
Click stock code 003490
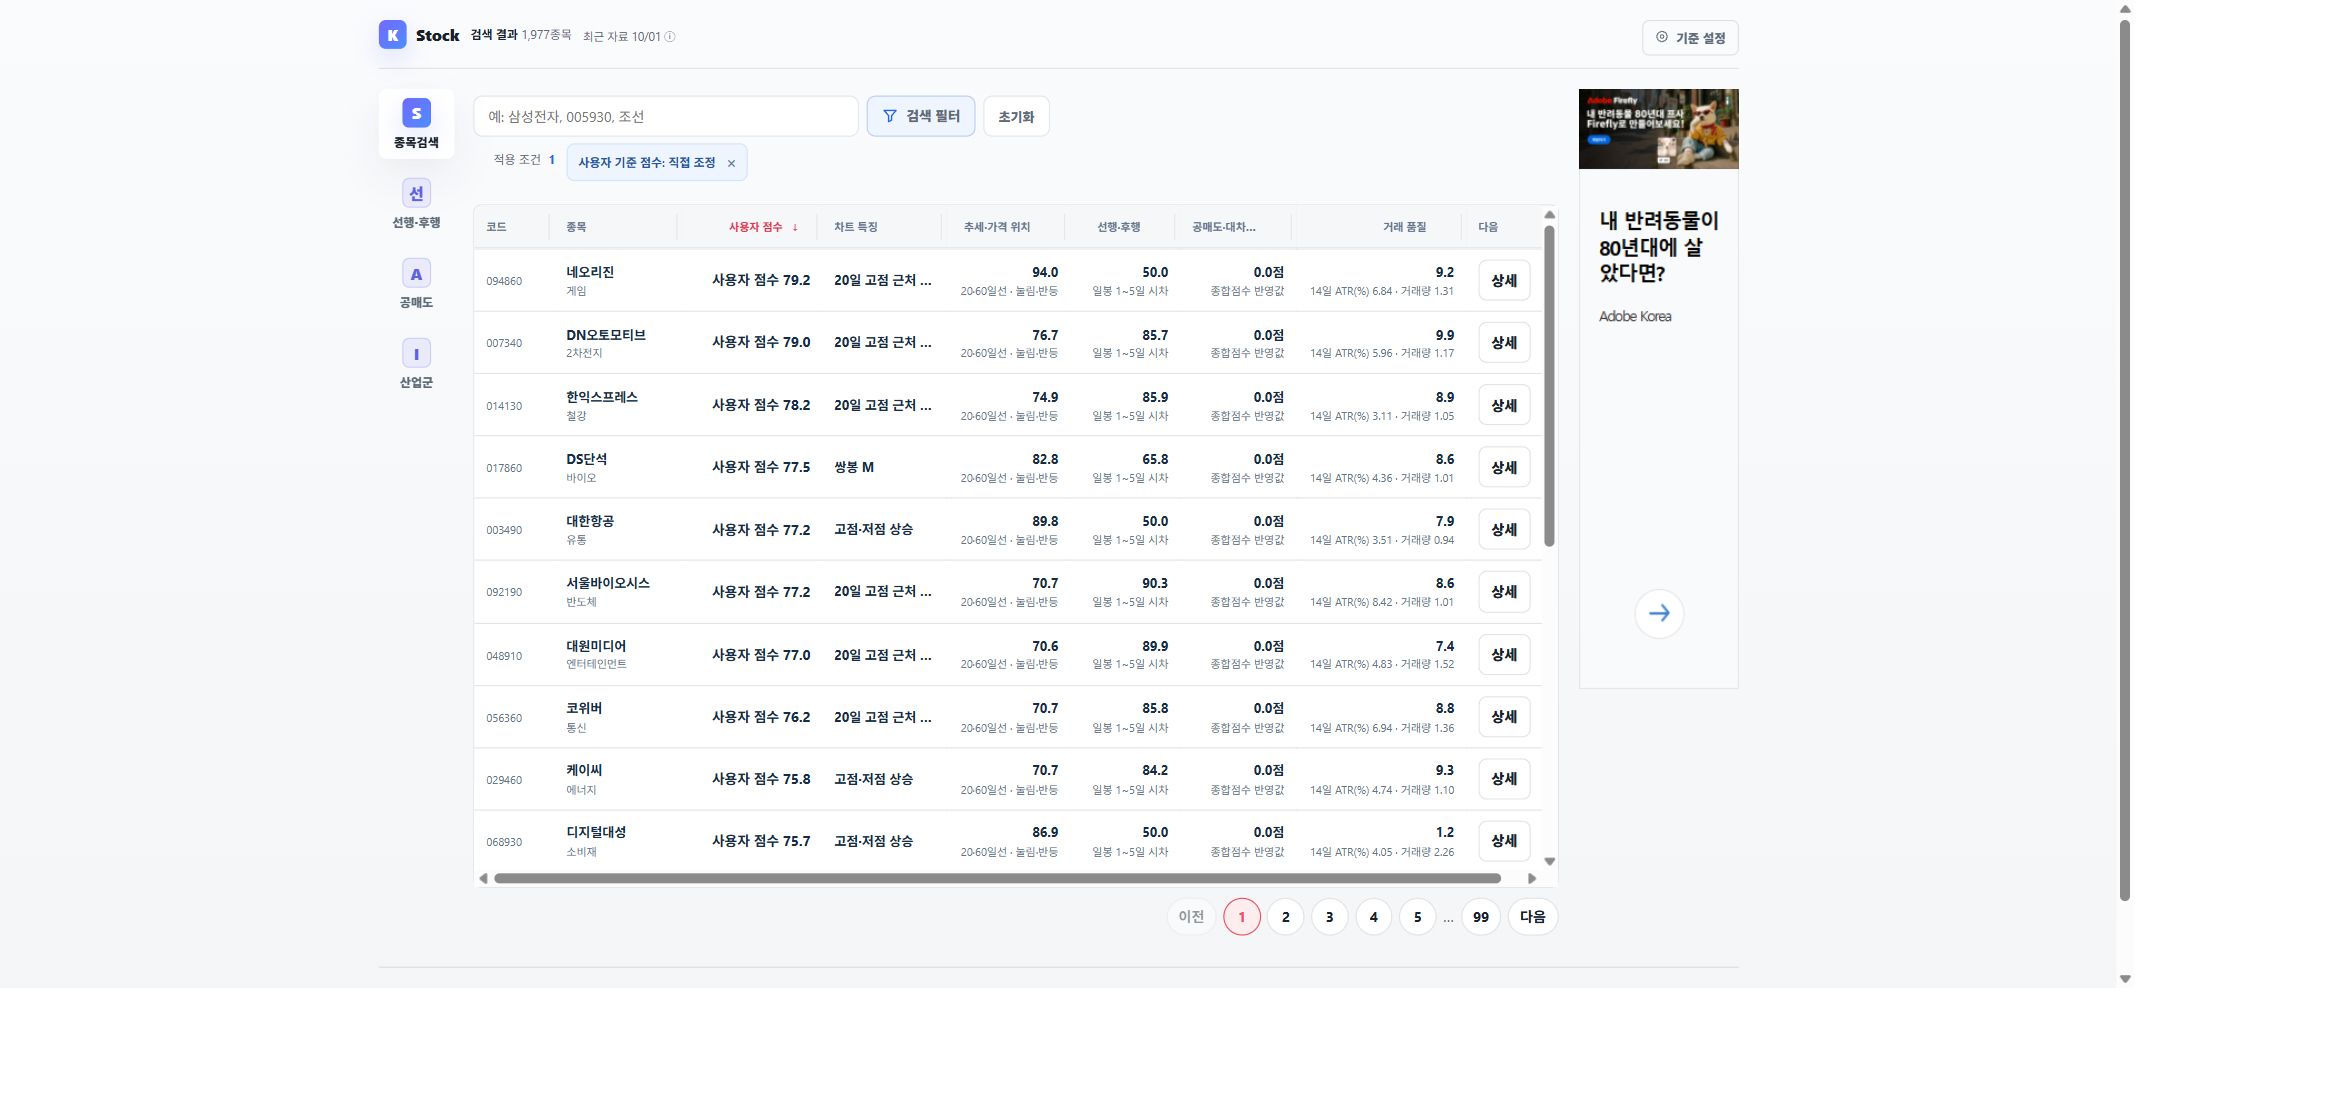click(x=504, y=530)
